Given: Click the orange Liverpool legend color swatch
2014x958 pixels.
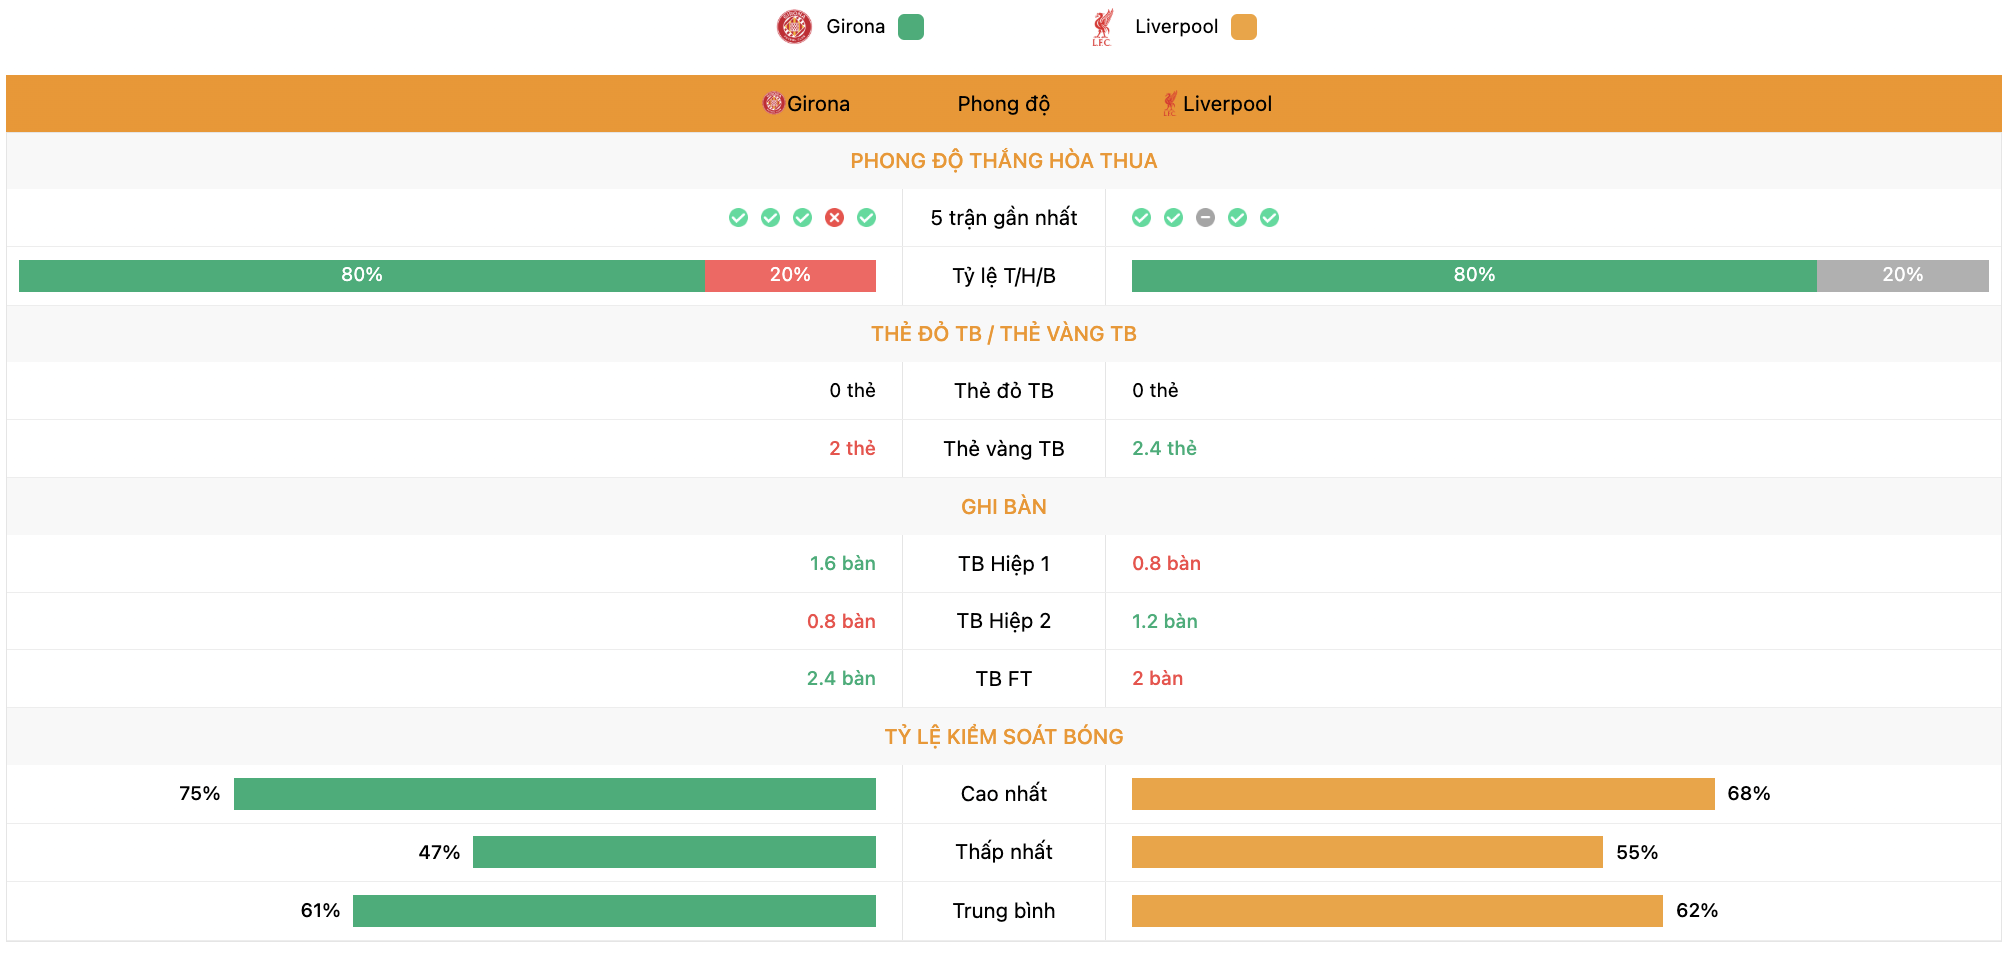Looking at the screenshot, I should click(1244, 27).
